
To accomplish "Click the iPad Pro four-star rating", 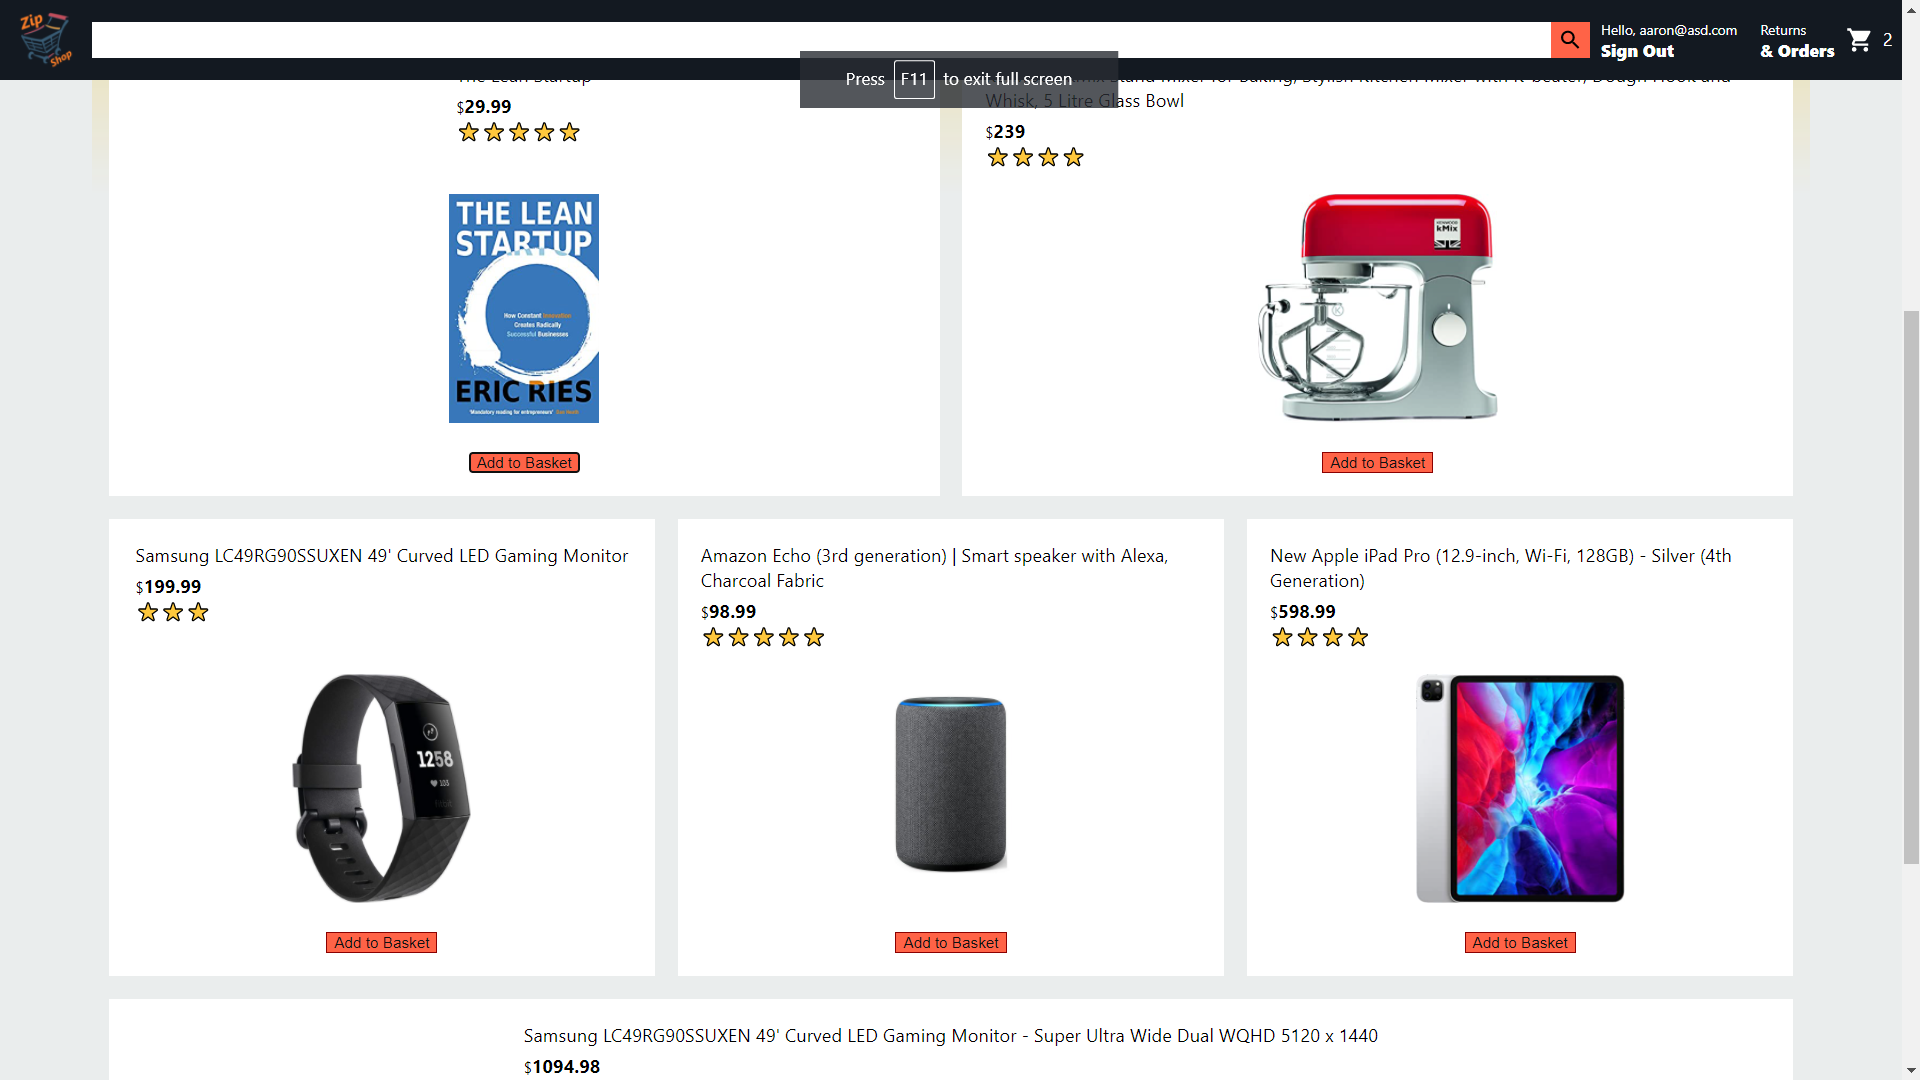I will point(1319,637).
